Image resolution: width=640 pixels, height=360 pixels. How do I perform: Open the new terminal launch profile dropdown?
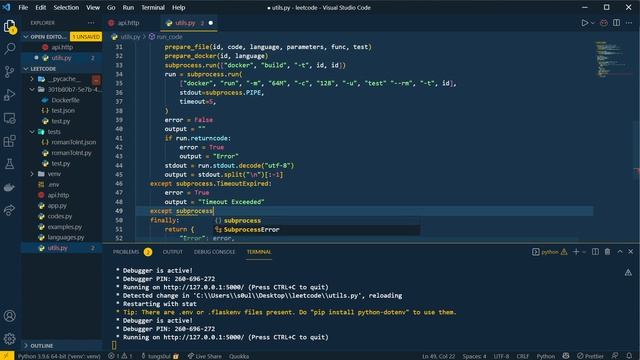[x=584, y=252]
